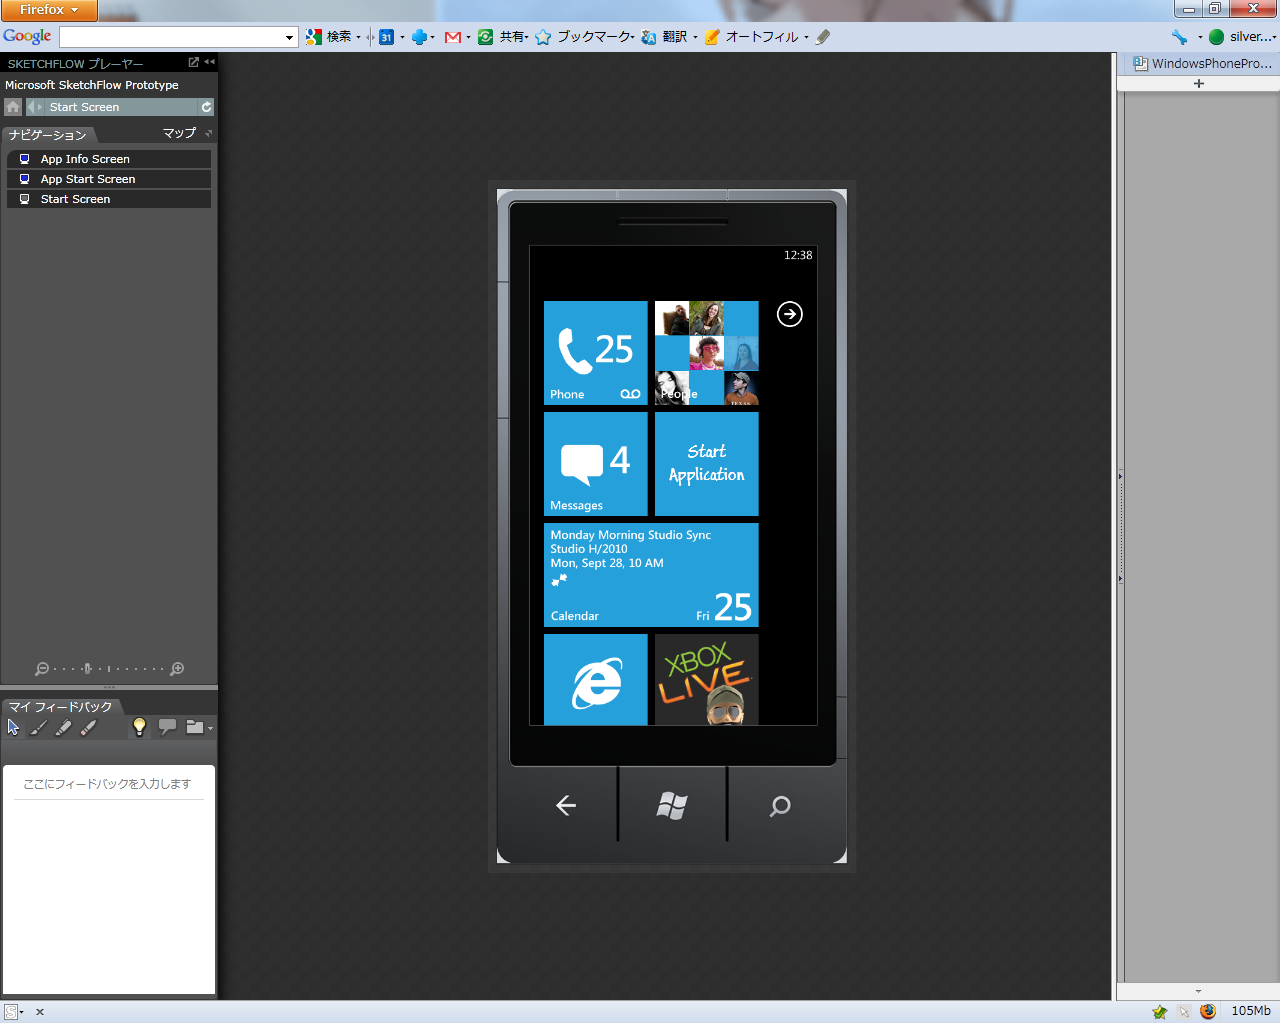This screenshot has width=1280, height=1024.
Task: Click the speech bubble comment icon
Action: click(167, 727)
